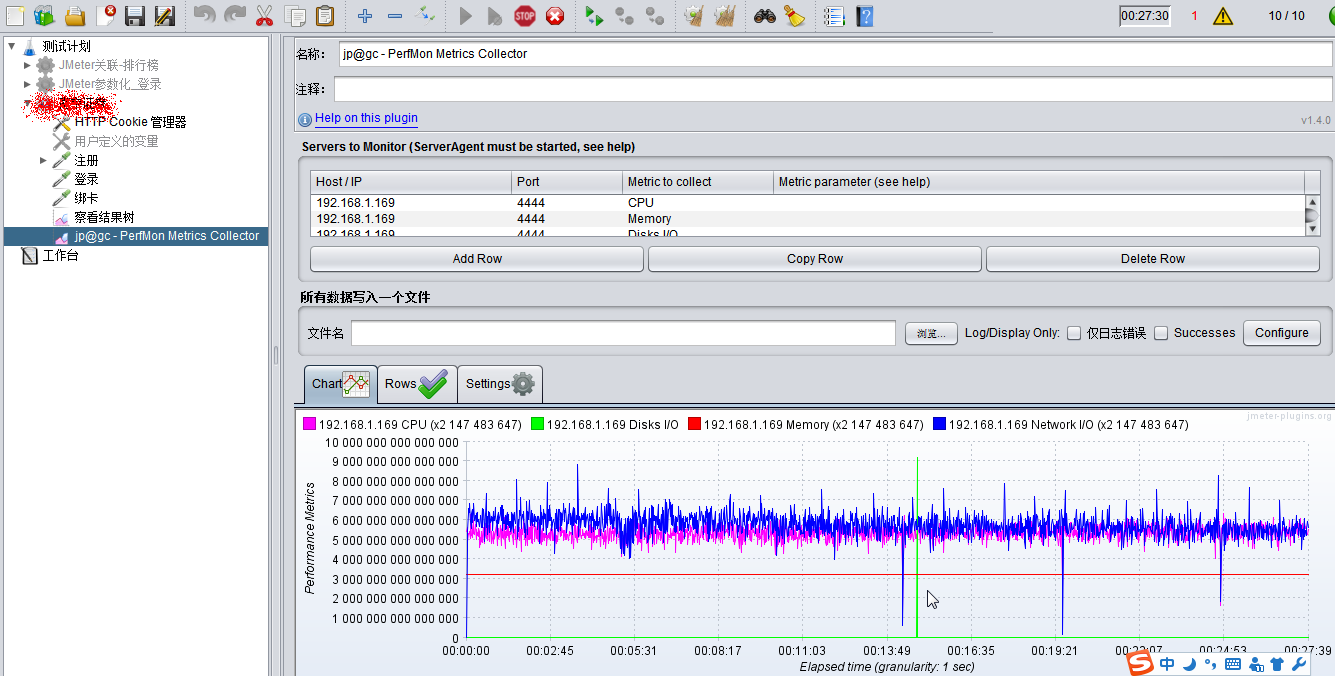The width and height of the screenshot is (1335, 676).
Task: Select the 工作台 workbench node
Action: point(60,255)
